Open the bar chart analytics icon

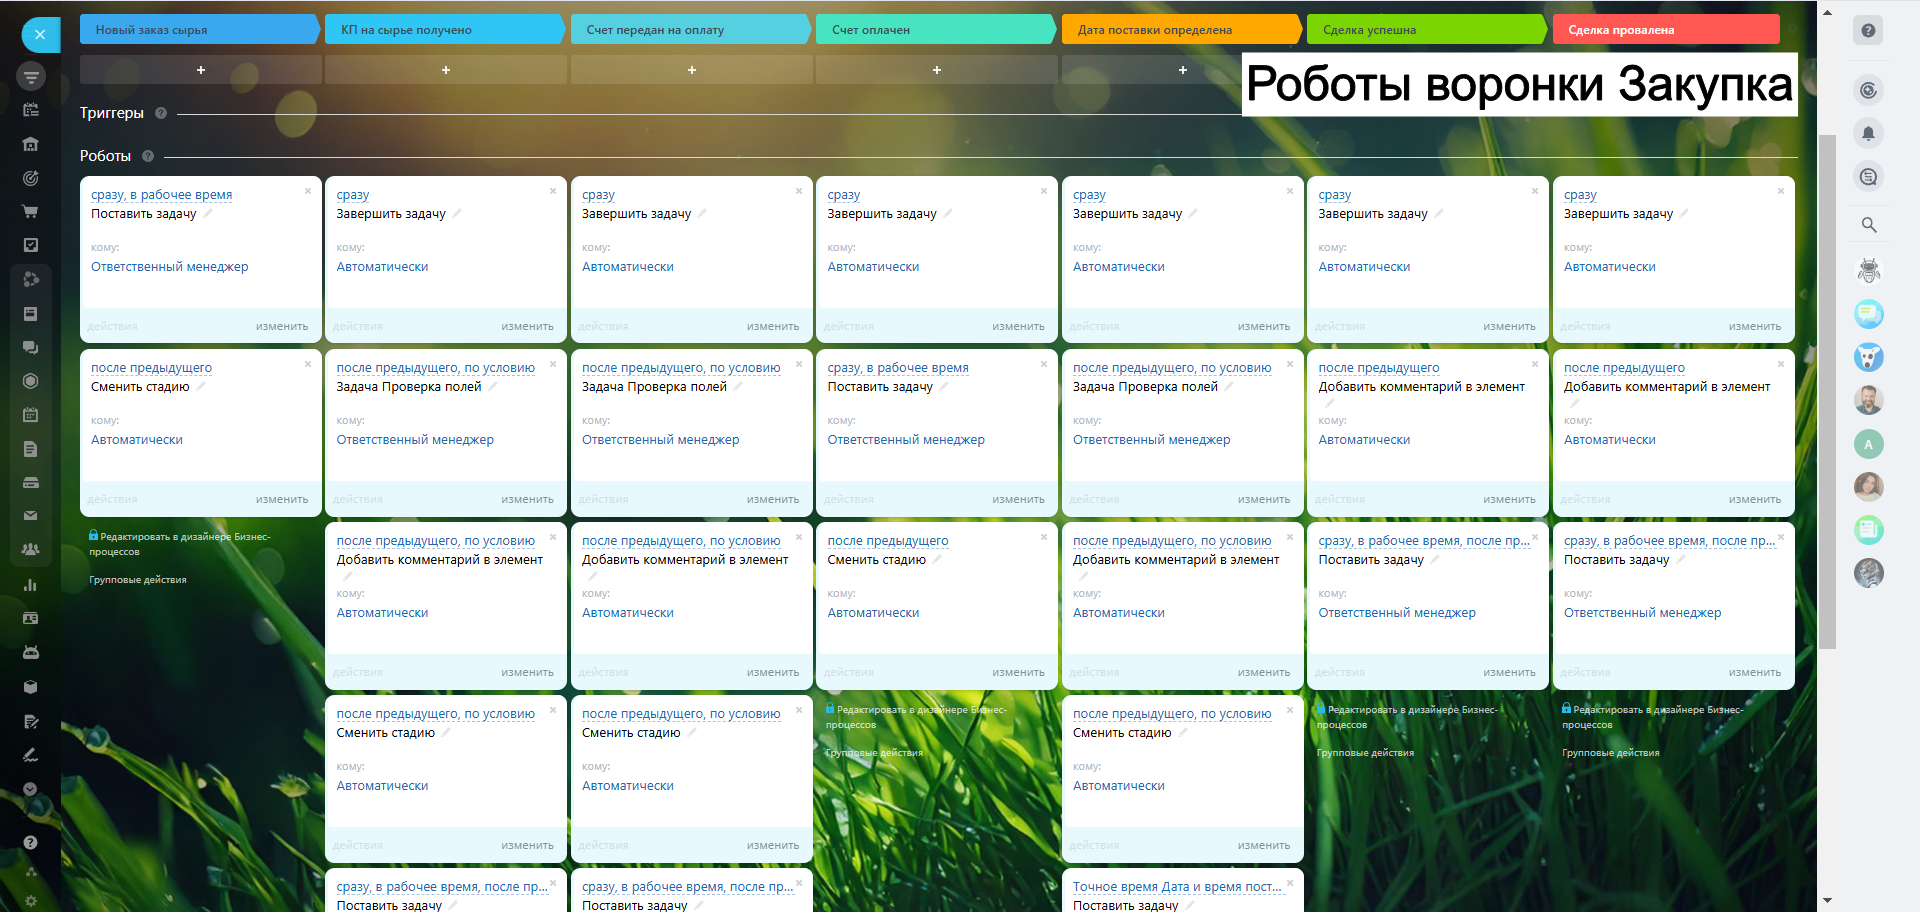pyautogui.click(x=31, y=585)
